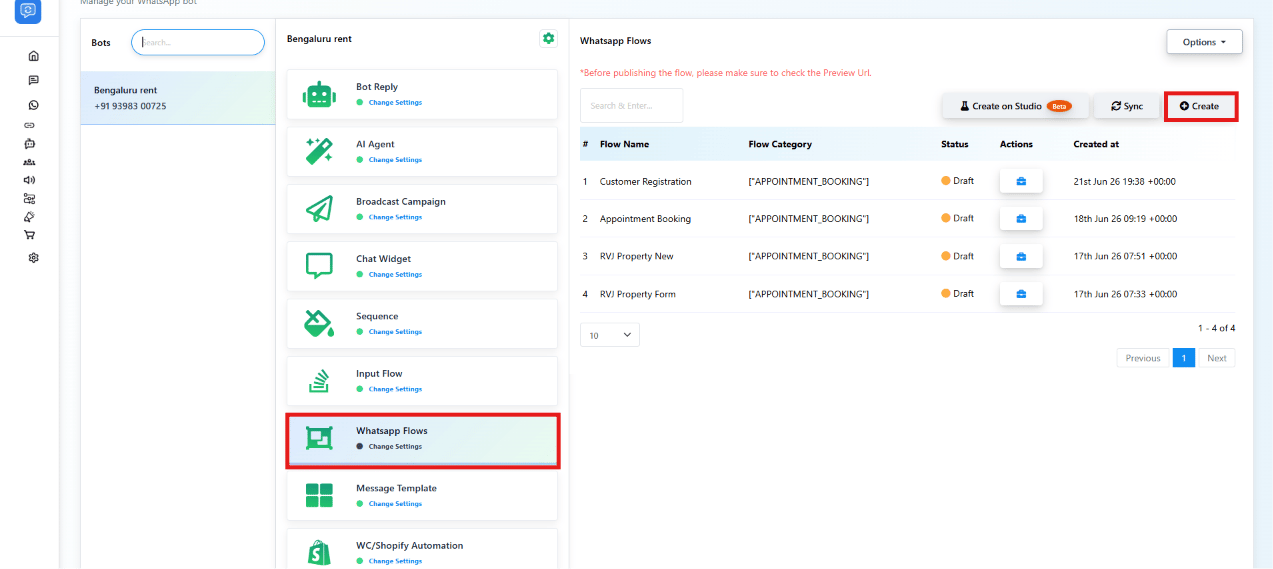Click Change Settings under Chat Widget
The width and height of the screenshot is (1273, 569).
click(x=395, y=274)
